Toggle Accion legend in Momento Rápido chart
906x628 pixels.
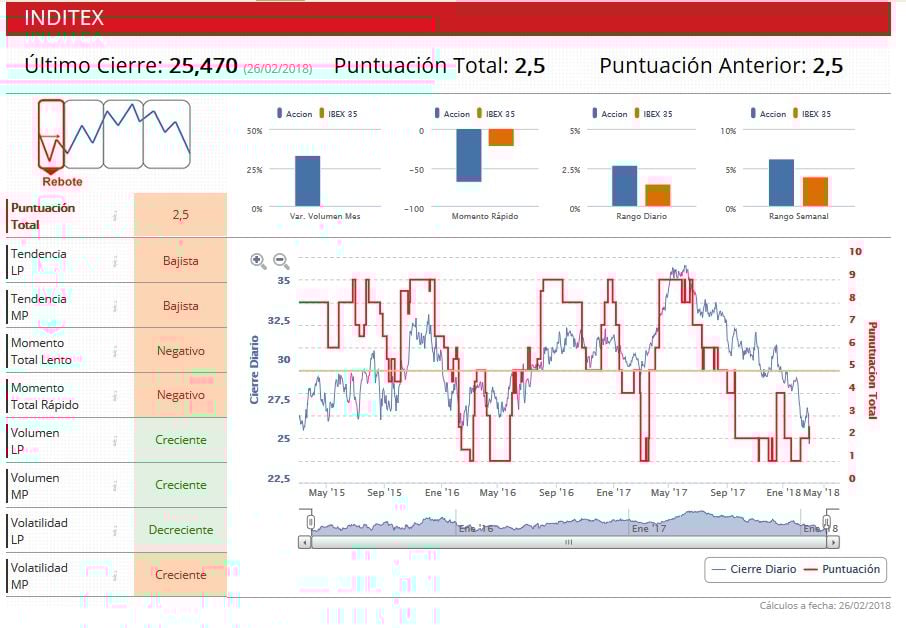pyautogui.click(x=452, y=114)
